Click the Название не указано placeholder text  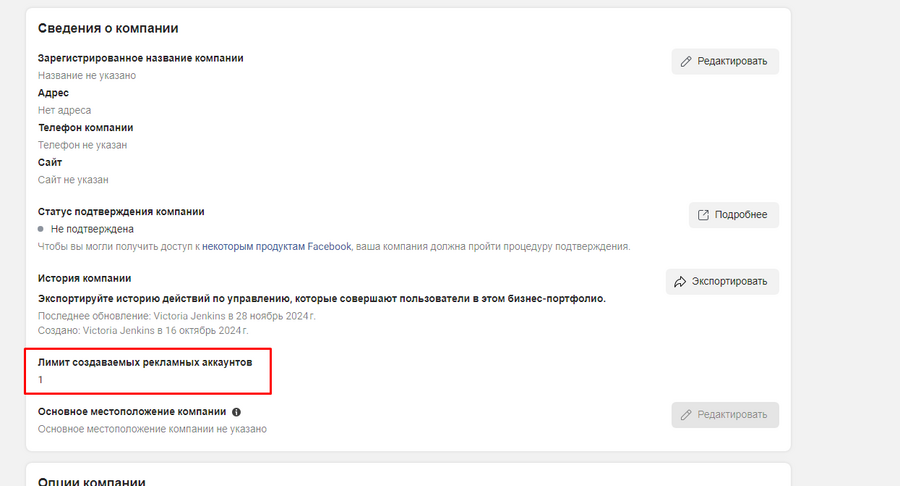point(87,76)
